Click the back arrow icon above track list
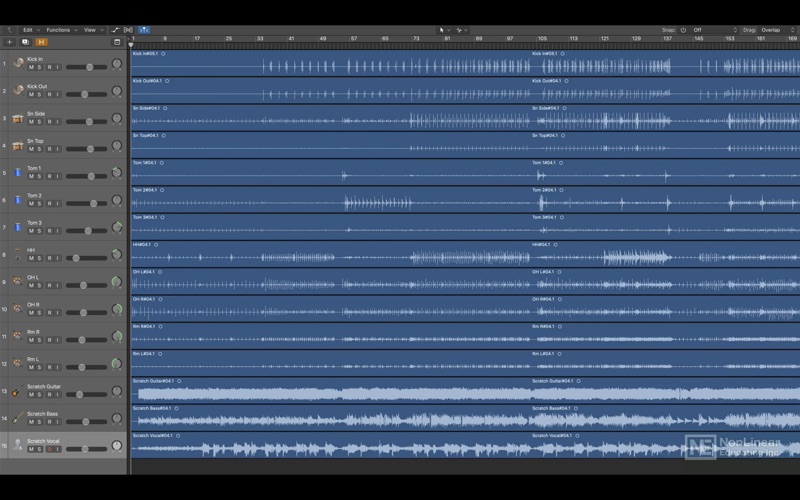Viewport: 800px width, 500px height. [x=9, y=30]
